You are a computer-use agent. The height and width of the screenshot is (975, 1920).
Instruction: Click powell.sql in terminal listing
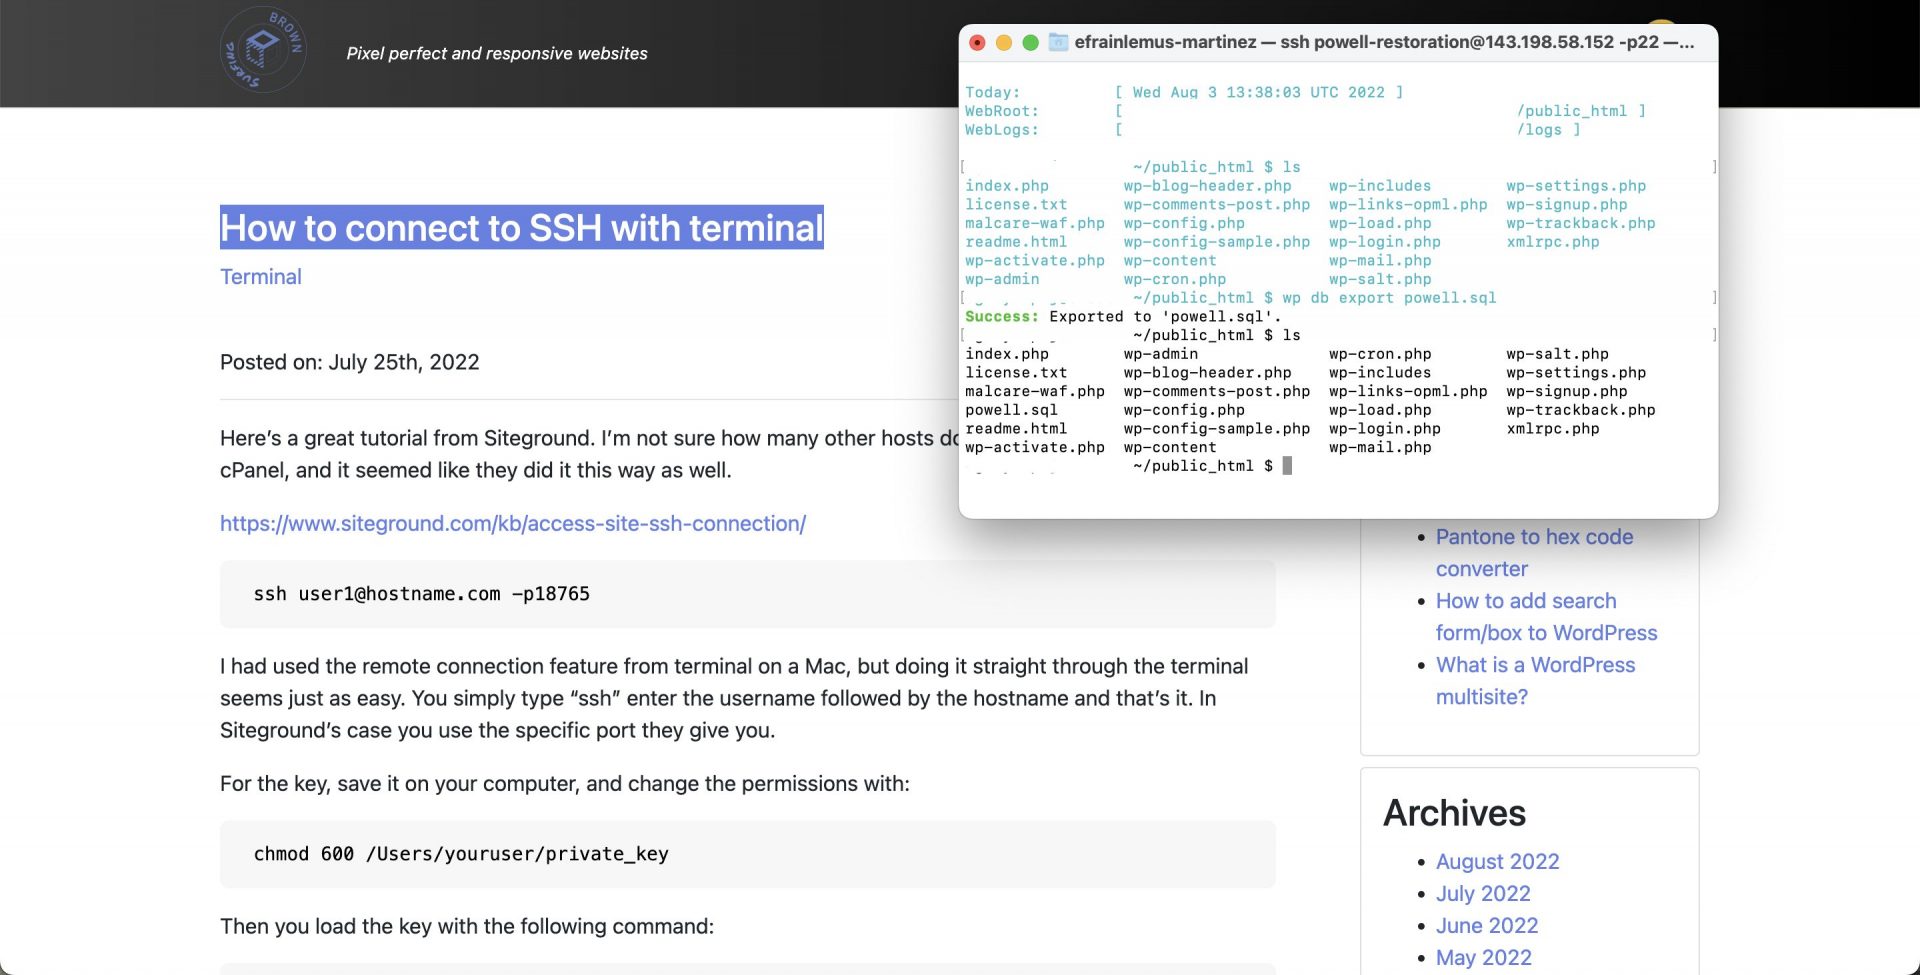[x=1011, y=410]
